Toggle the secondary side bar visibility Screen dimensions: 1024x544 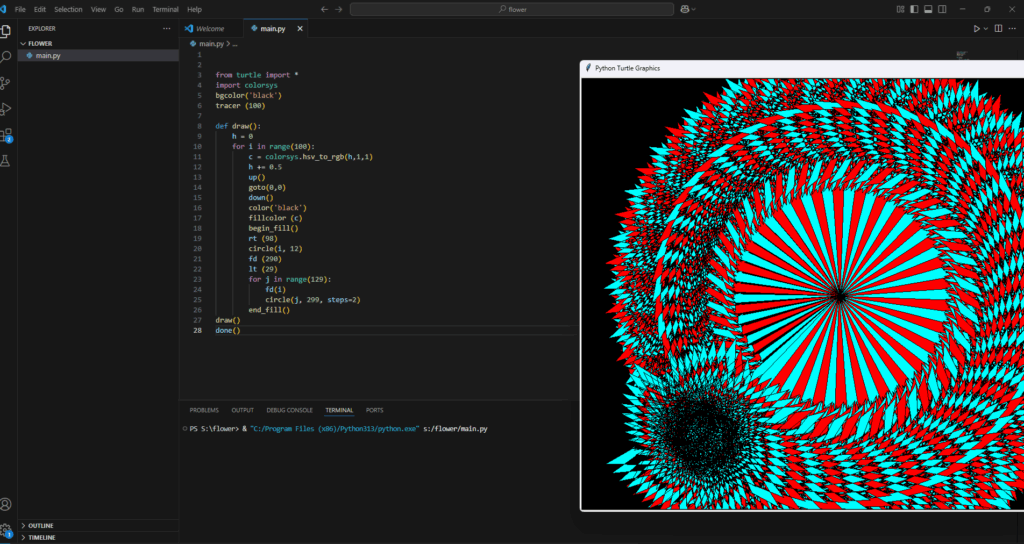pos(942,9)
